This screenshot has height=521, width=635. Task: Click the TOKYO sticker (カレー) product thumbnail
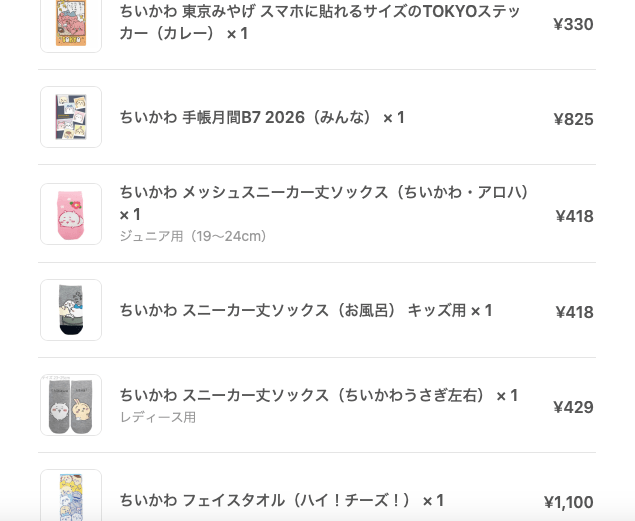71,24
